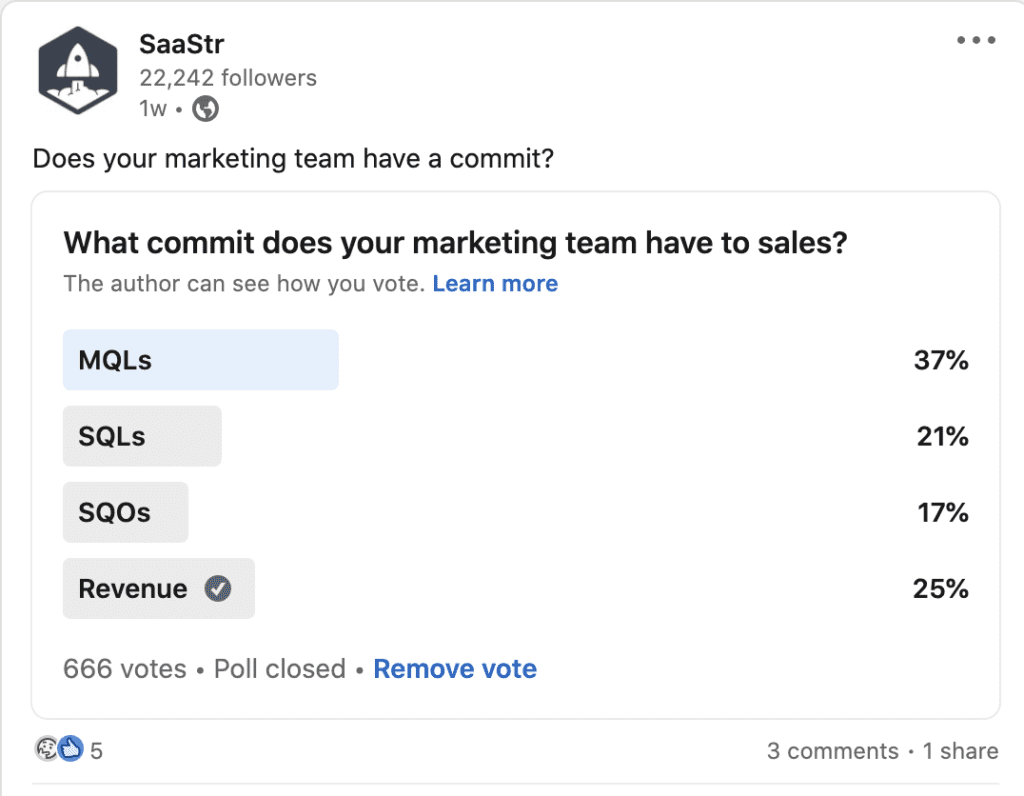This screenshot has width=1024, height=796.
Task: Click the 666 votes count
Action: coord(124,669)
